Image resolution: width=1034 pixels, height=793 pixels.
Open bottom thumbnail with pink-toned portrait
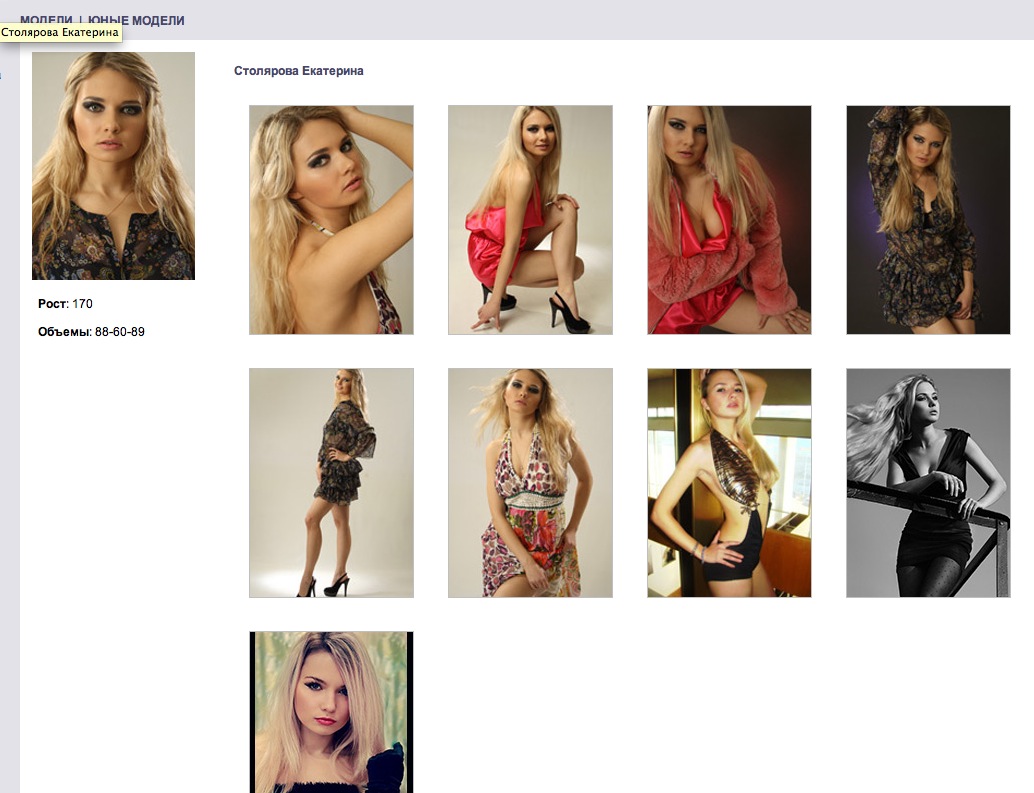click(x=331, y=712)
